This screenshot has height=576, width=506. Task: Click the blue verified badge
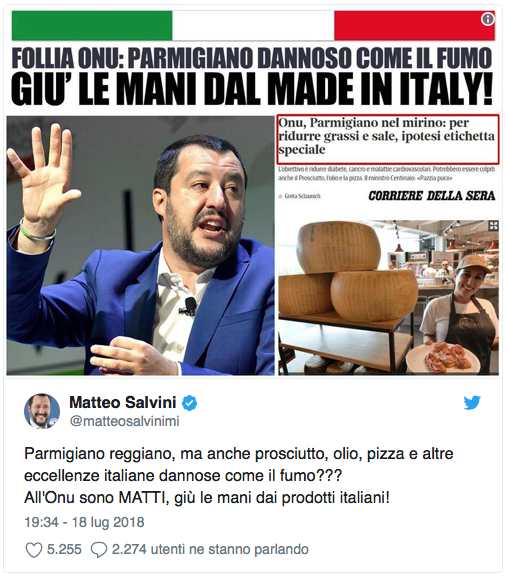[x=190, y=403]
